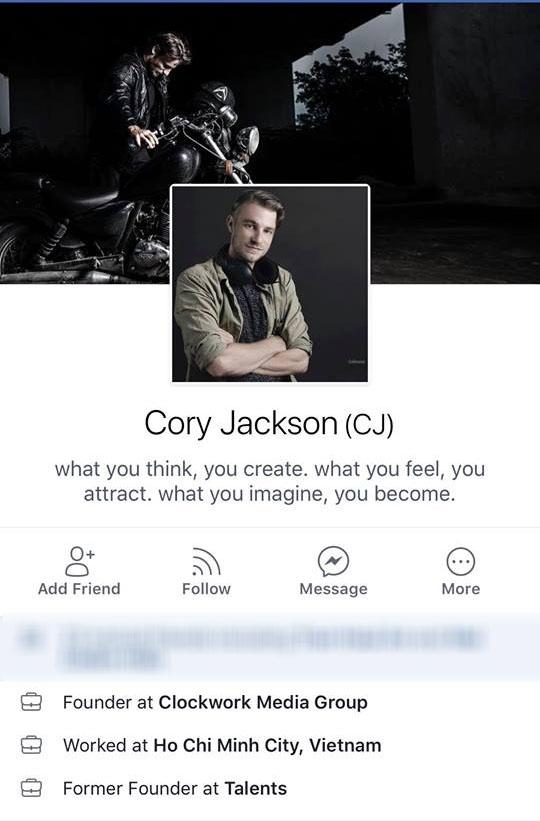The height and width of the screenshot is (821, 540).
Task: Select the Add Friend text label
Action: 79,589
